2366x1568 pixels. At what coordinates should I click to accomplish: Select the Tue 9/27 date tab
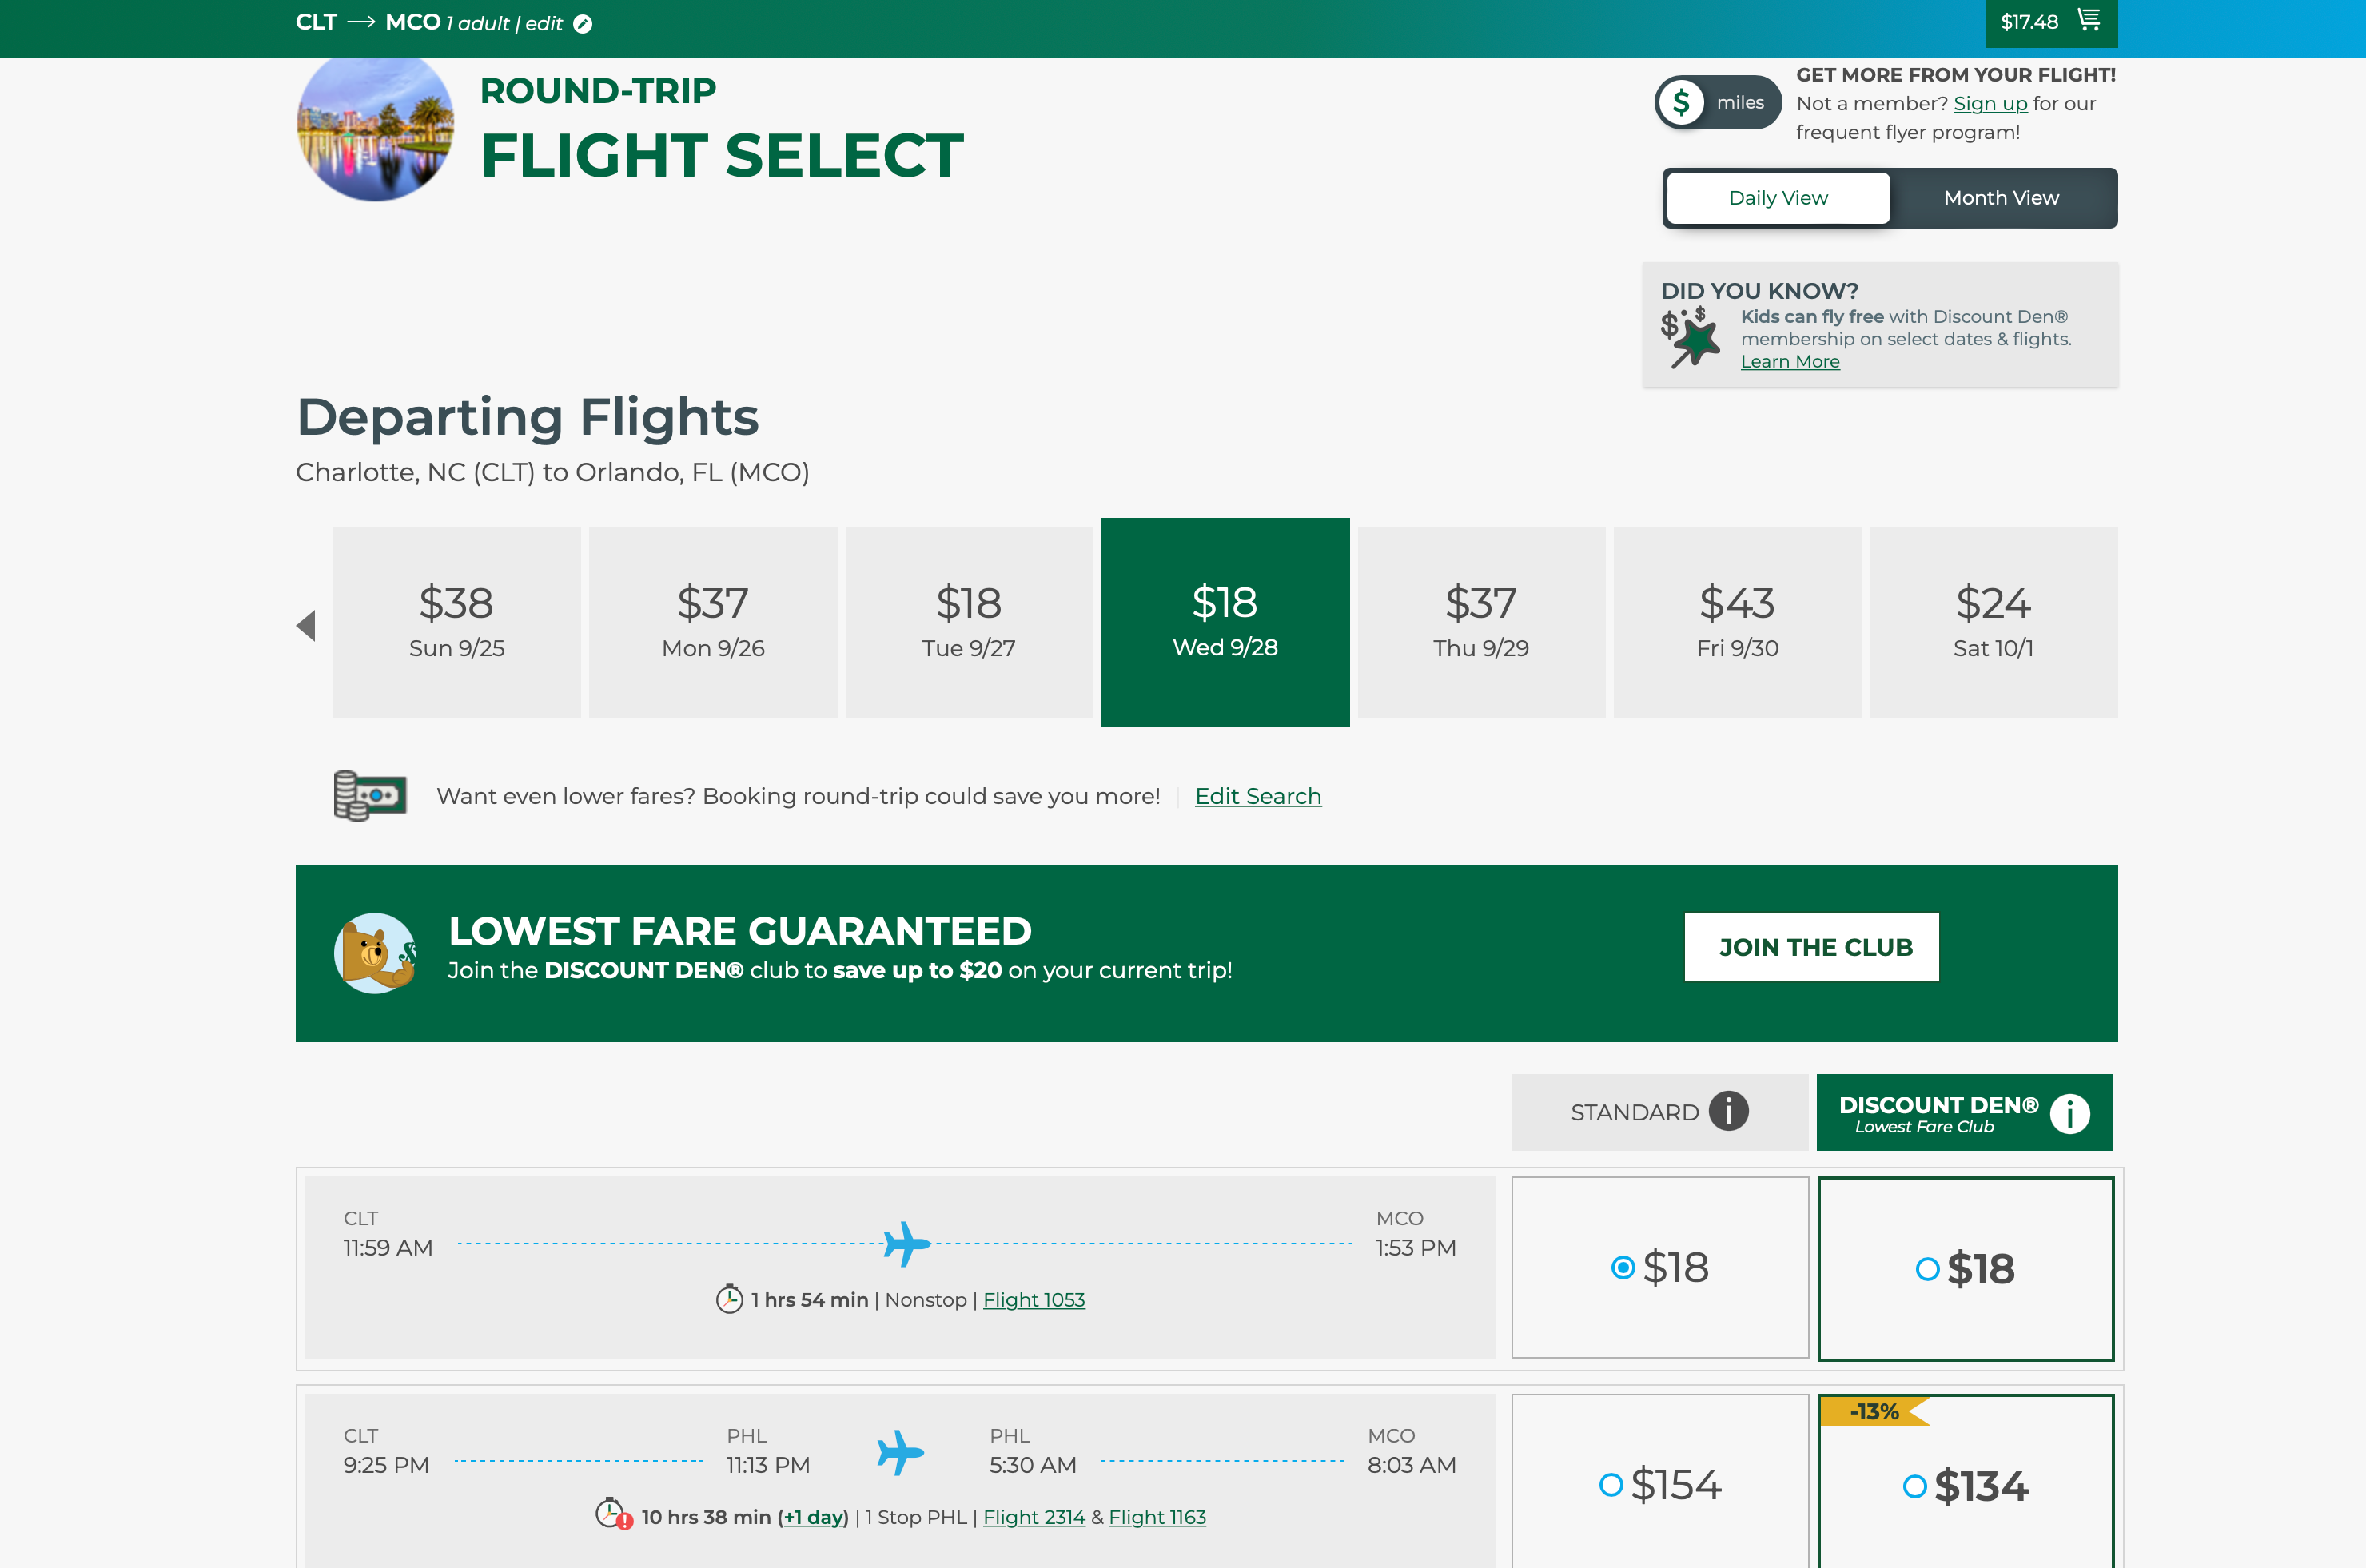pyautogui.click(x=968, y=622)
